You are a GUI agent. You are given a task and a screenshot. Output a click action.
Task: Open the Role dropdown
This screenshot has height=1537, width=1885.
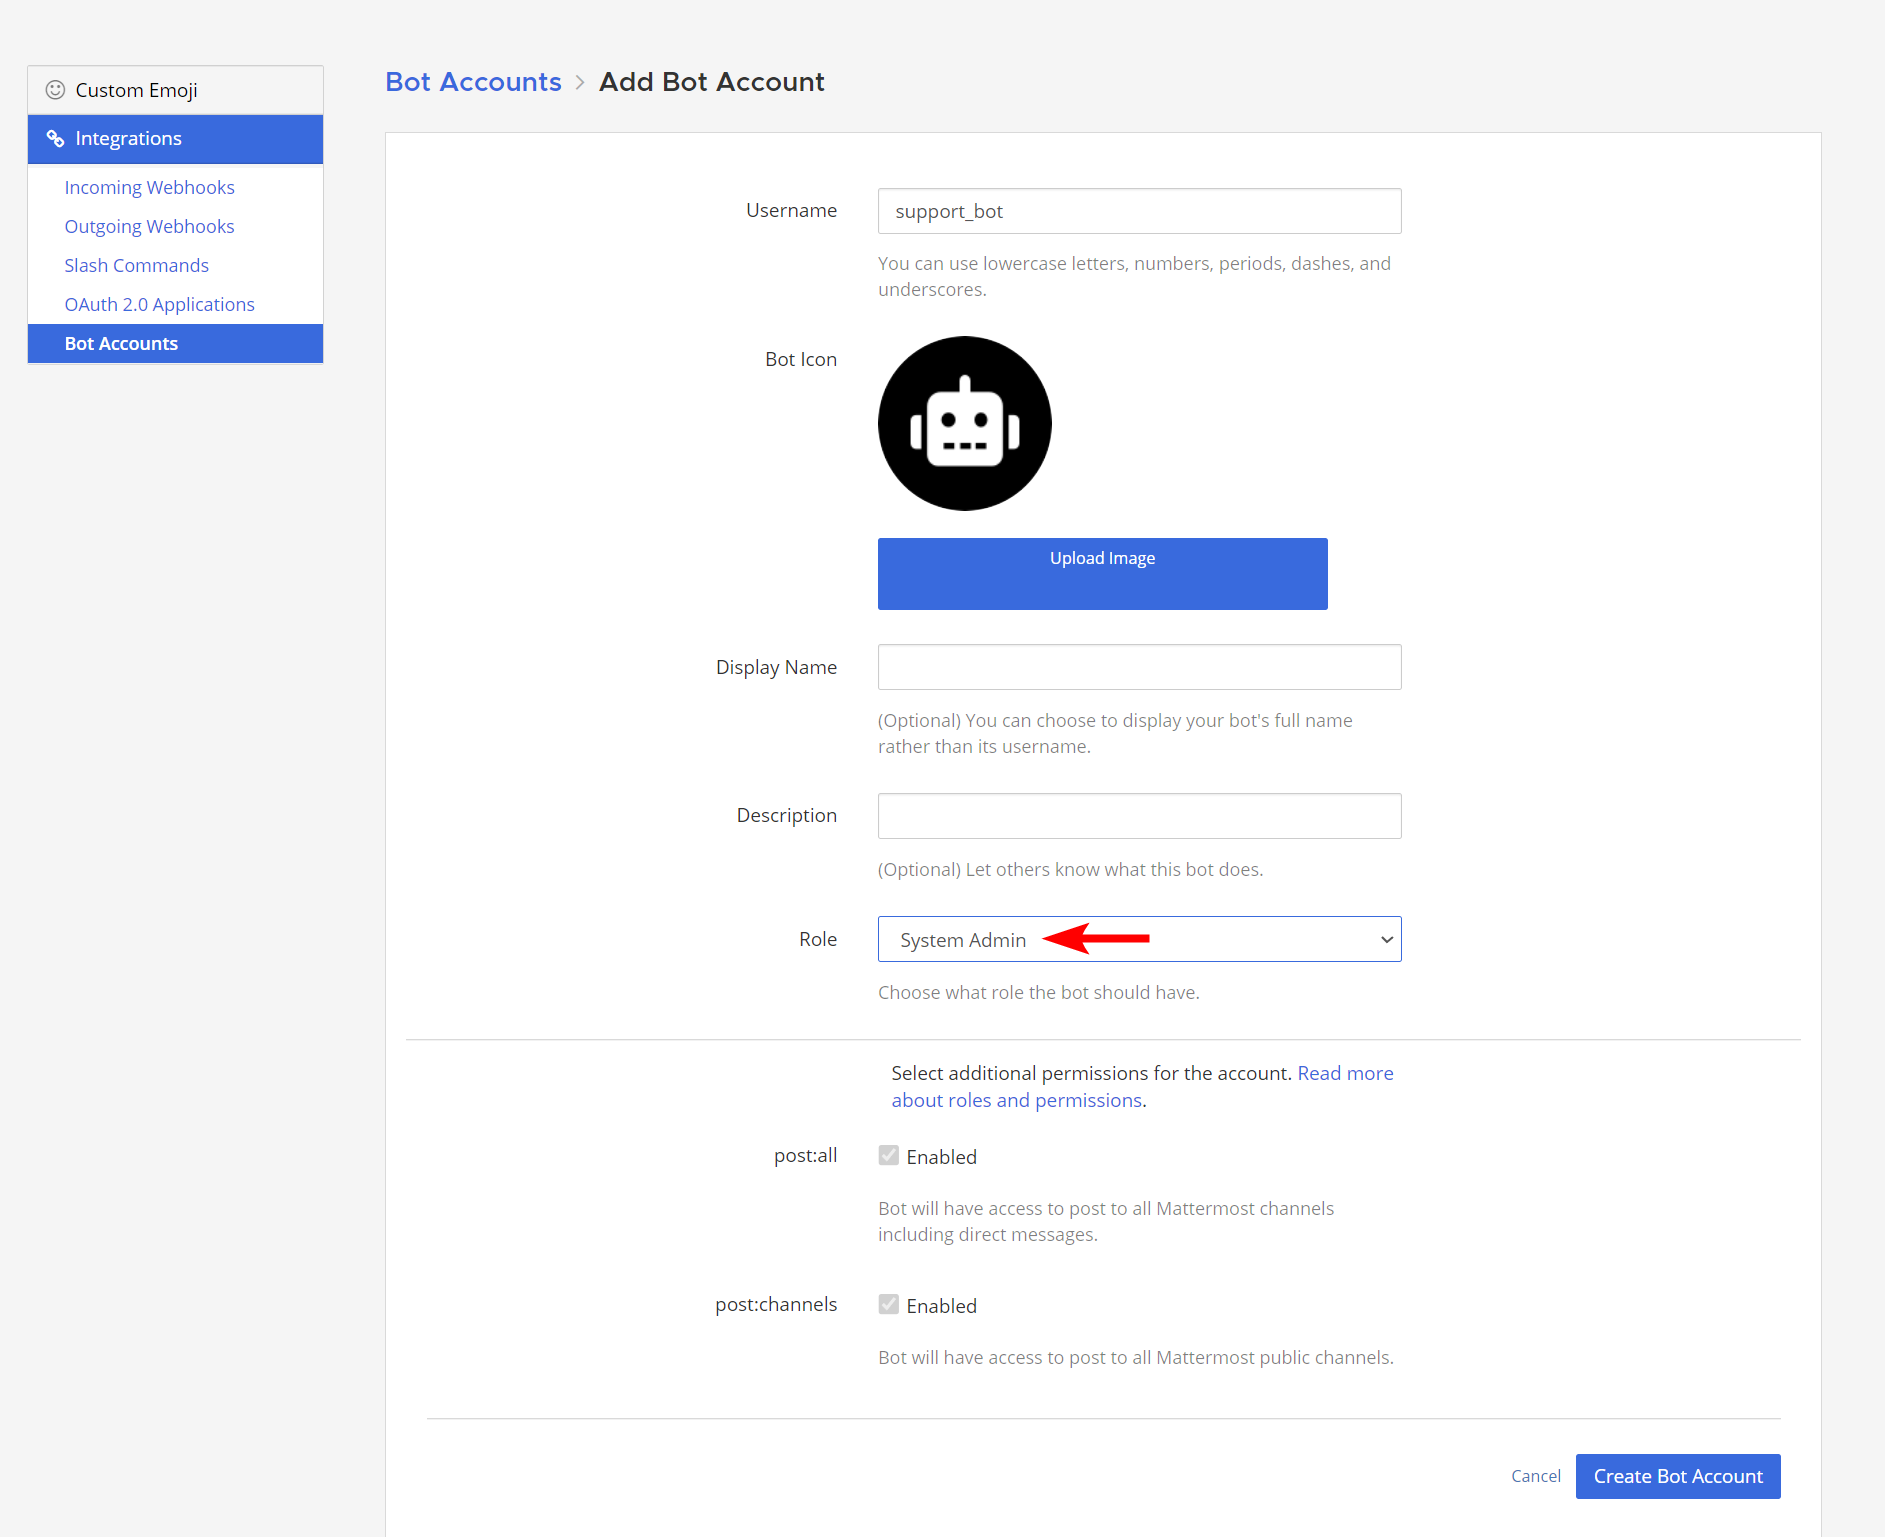click(x=1139, y=939)
